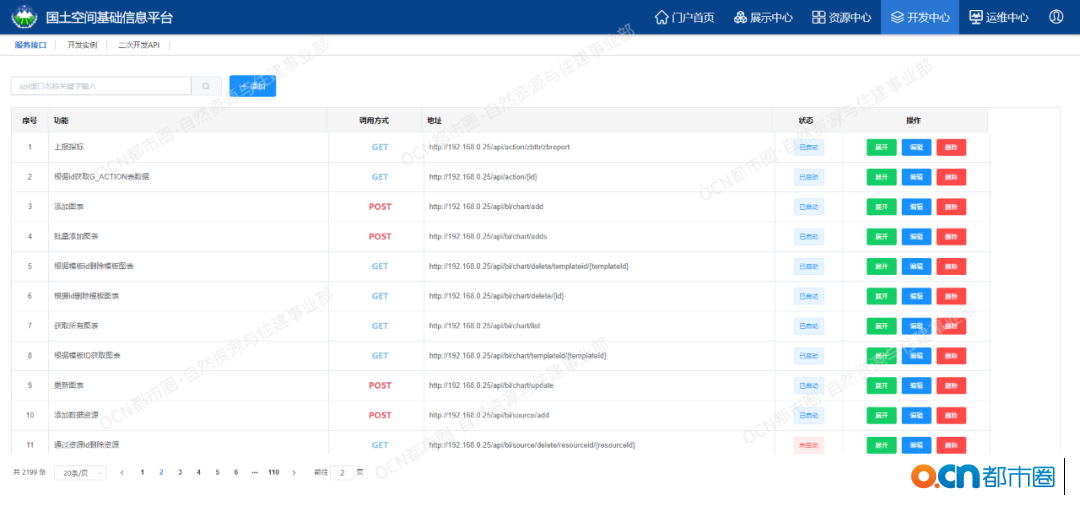
Task: Edit row 10 添加数据资源
Action: click(x=916, y=415)
